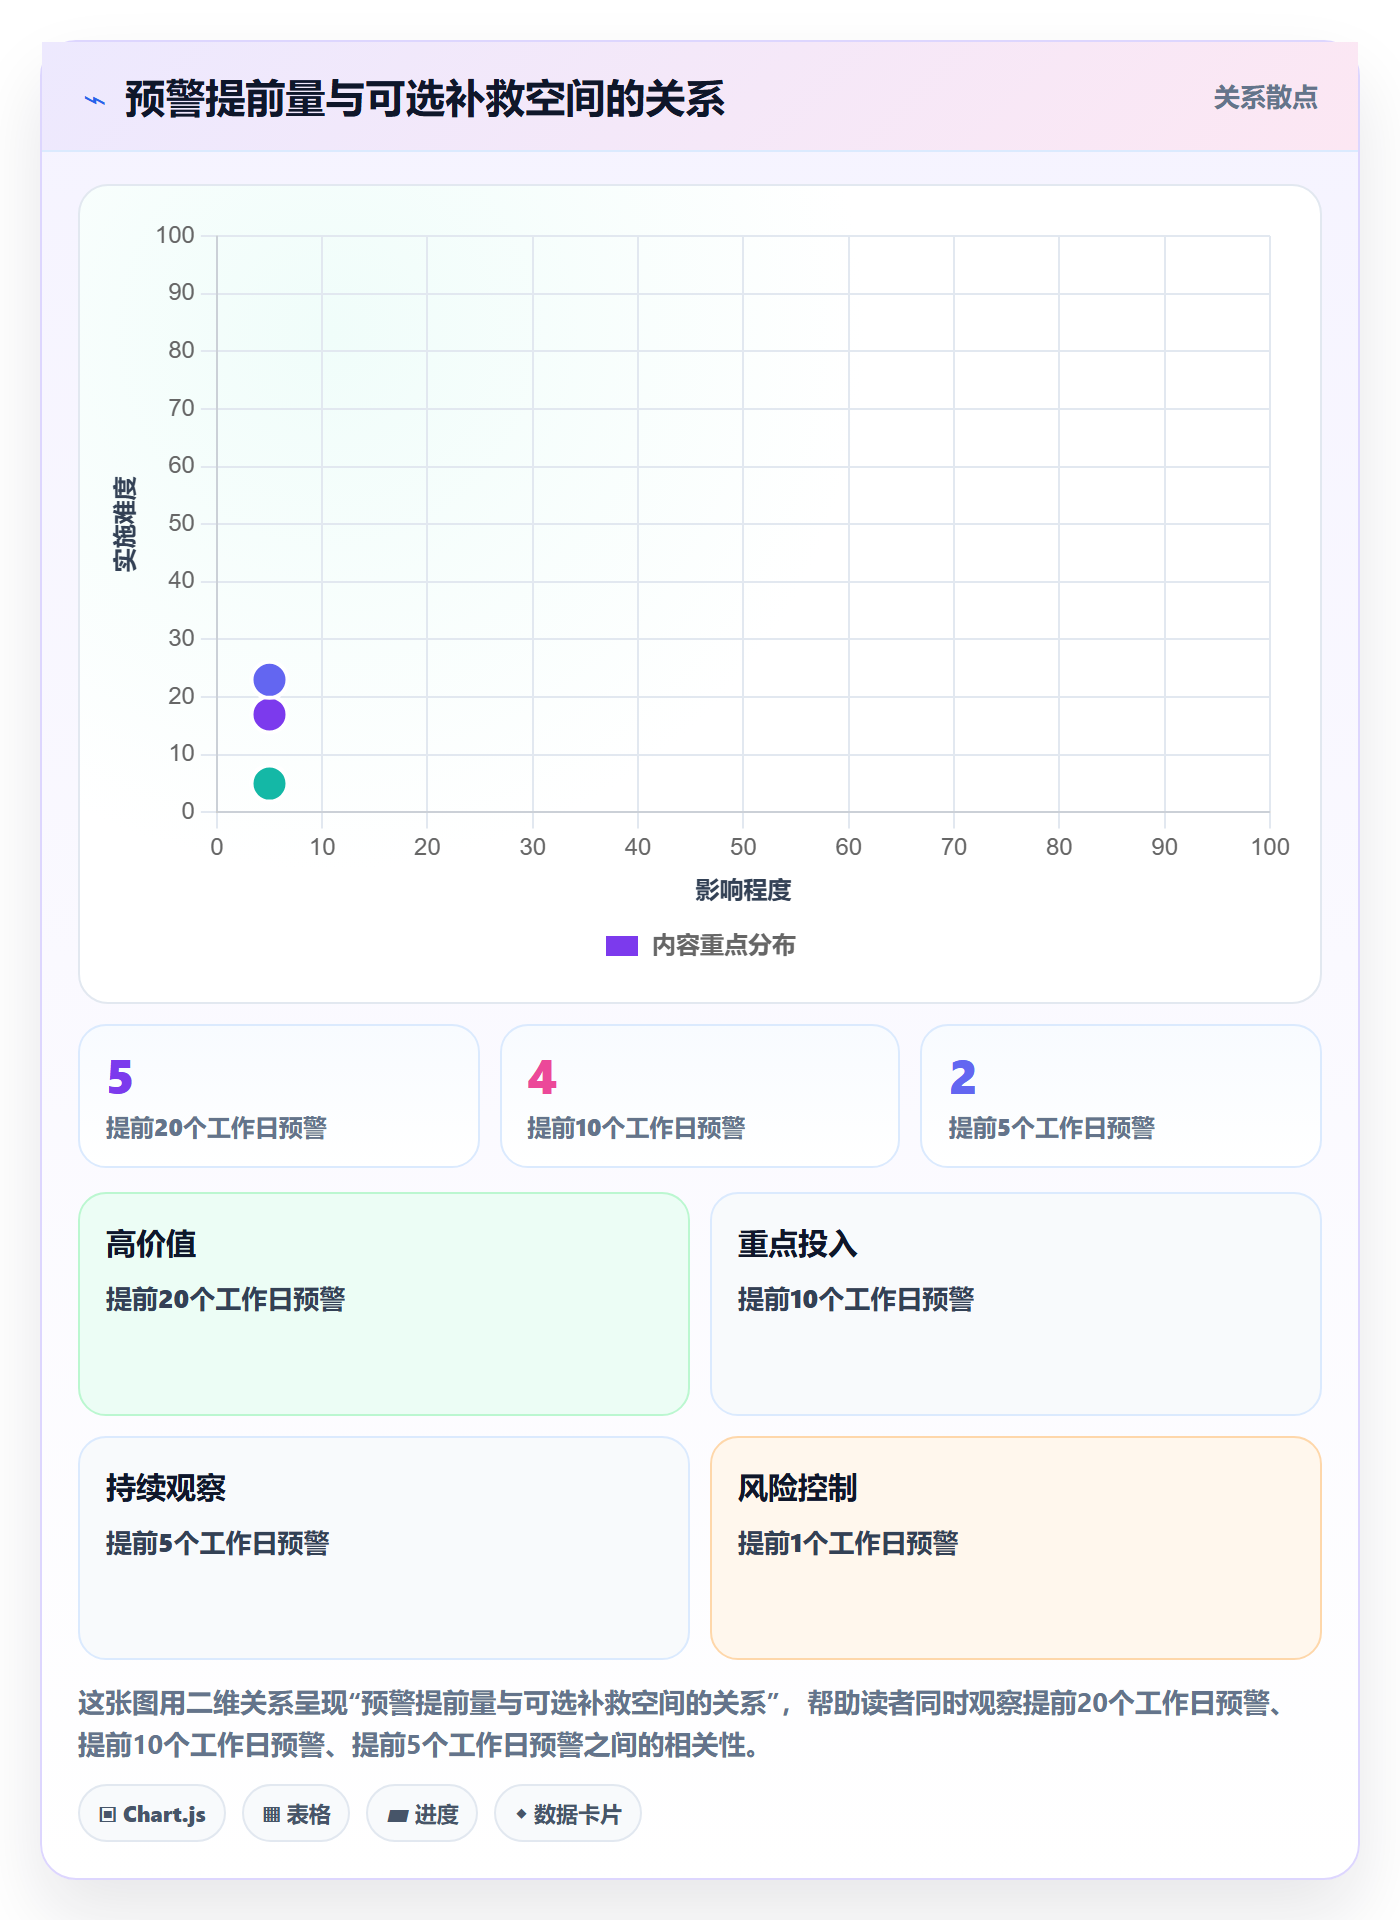Click the 数据卡片 tag chip
1400x1920 pixels.
click(568, 1814)
